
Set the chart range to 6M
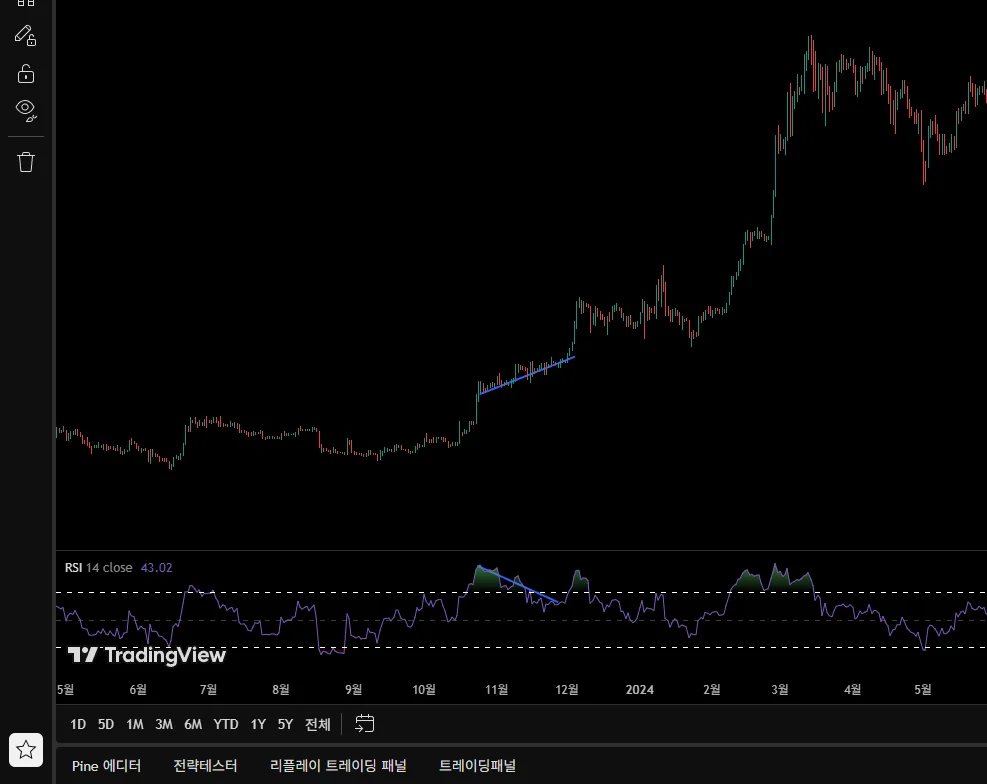(x=193, y=724)
